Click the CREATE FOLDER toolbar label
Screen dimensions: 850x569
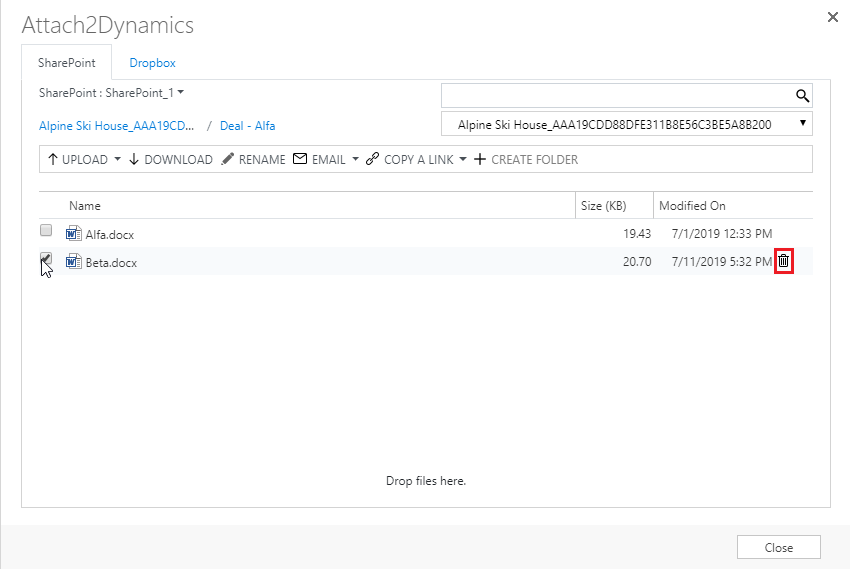(535, 160)
